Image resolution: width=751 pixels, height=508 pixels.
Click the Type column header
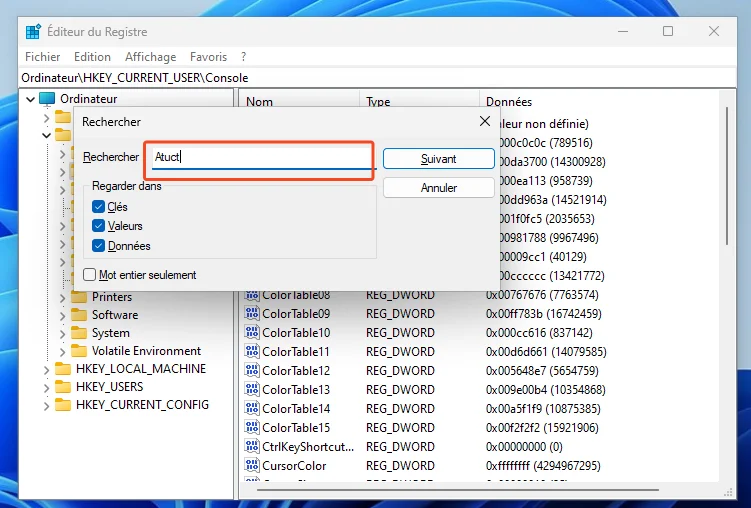point(419,102)
